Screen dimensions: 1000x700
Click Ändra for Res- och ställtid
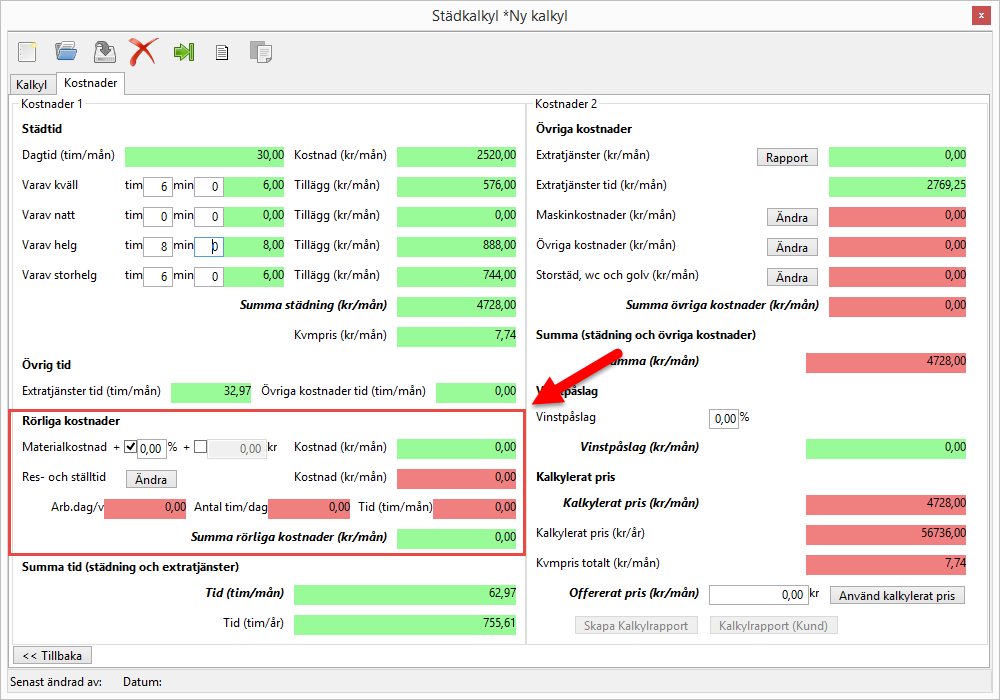click(151, 479)
